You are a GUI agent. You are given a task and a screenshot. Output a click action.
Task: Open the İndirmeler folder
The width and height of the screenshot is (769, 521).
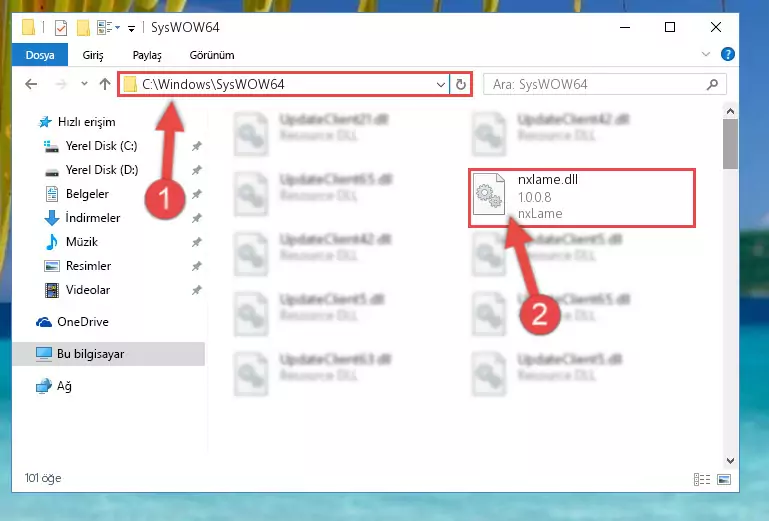[x=93, y=218]
